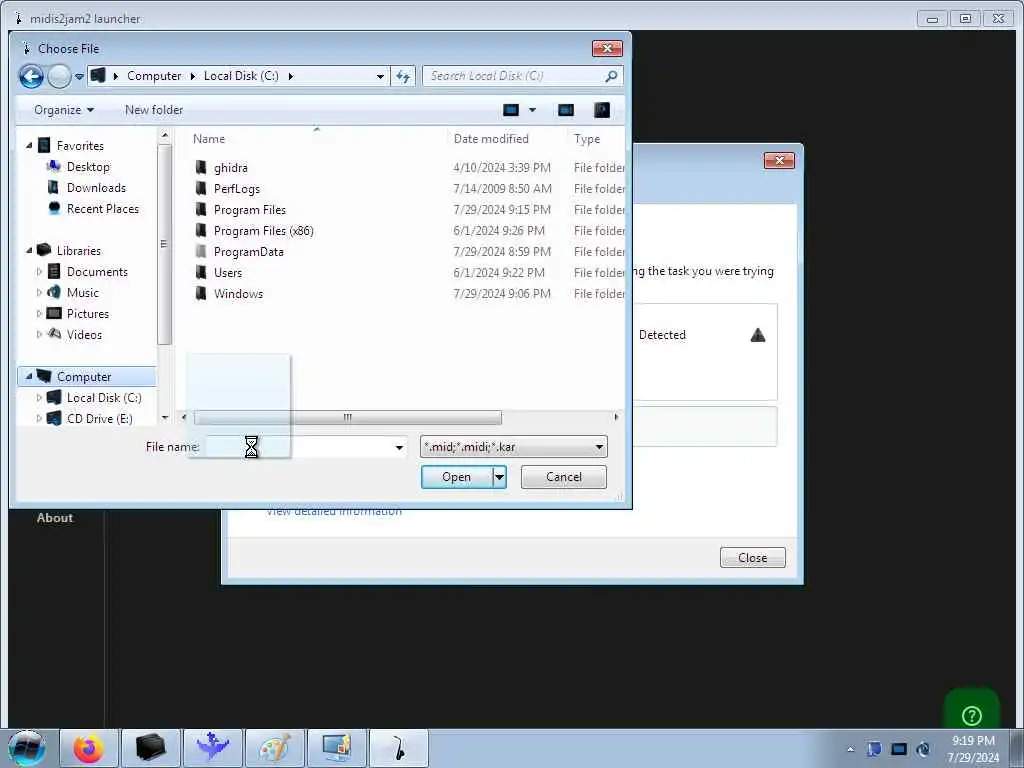Open Paint from the taskbar
Image resolution: width=1024 pixels, height=768 pixels.
pos(275,748)
